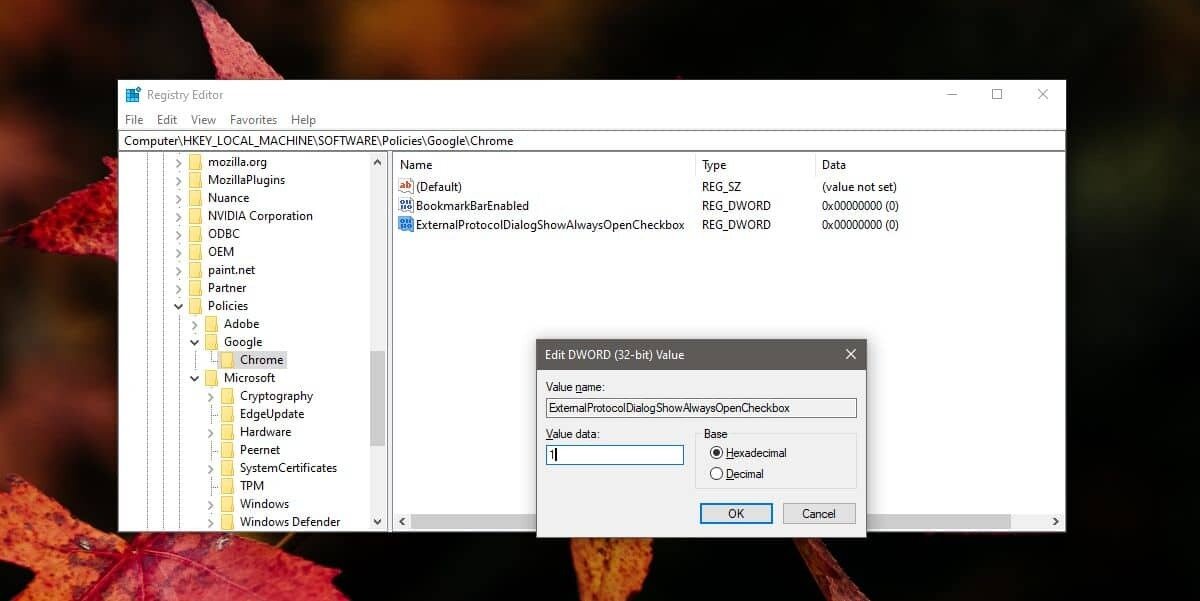Click the Windows Defender folder icon
This screenshot has width=1200, height=601.
[x=228, y=522]
